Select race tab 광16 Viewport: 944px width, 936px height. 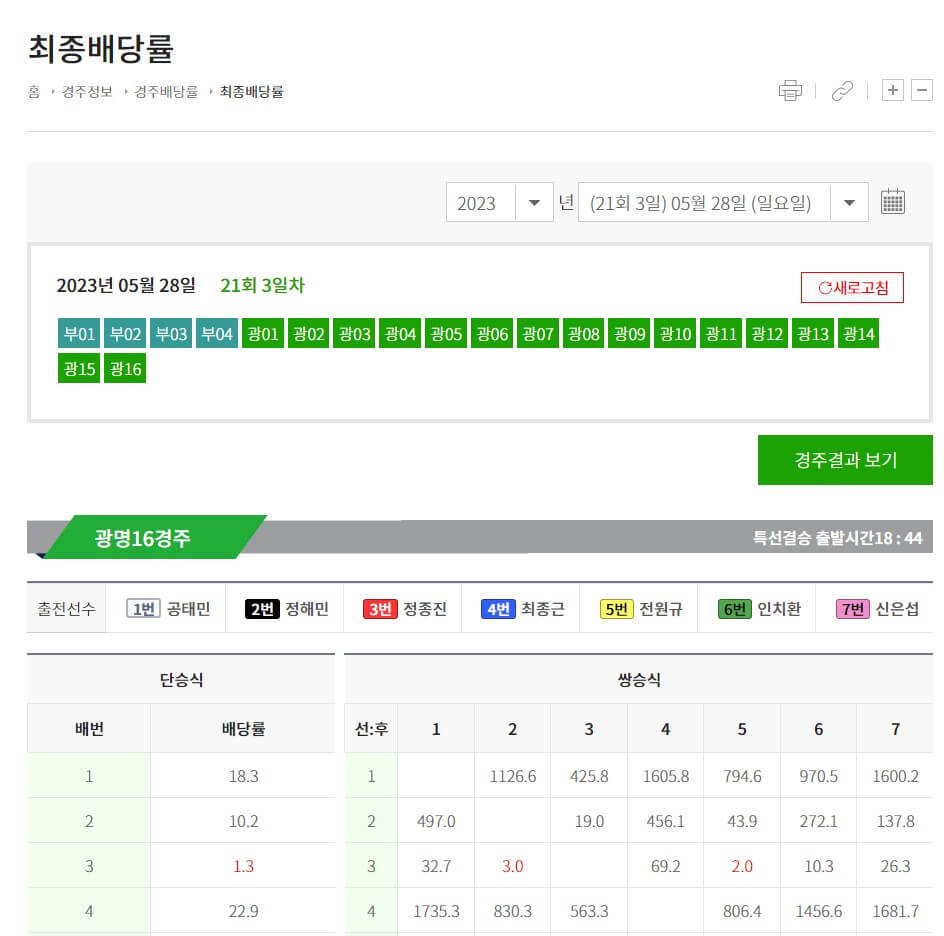pos(125,368)
